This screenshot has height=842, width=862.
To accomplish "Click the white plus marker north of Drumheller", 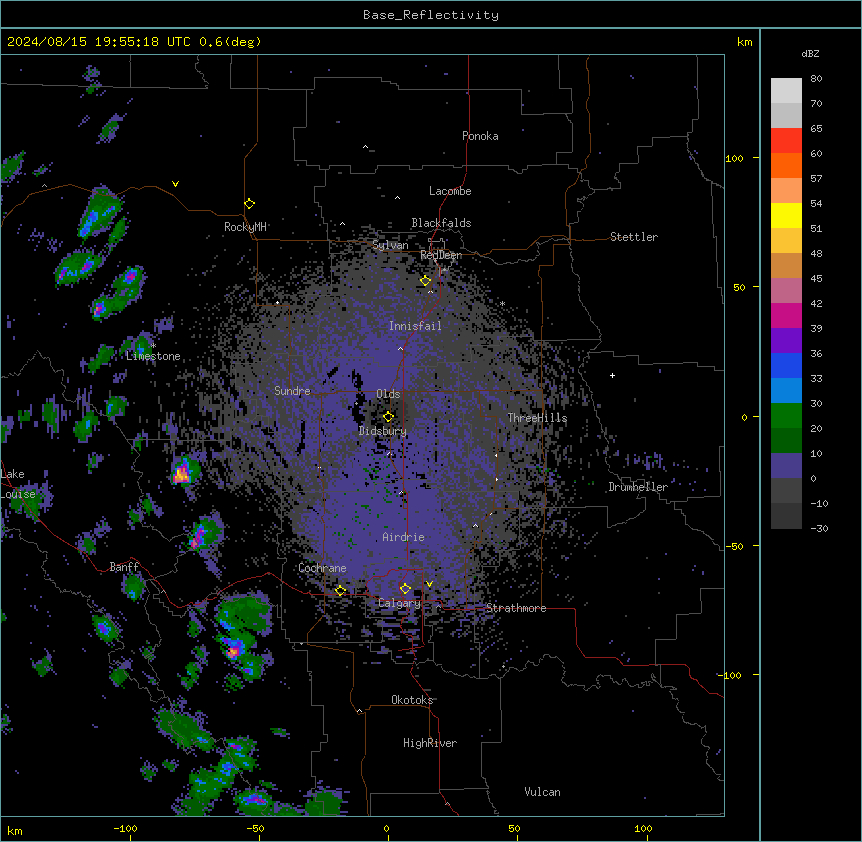I will [612, 375].
